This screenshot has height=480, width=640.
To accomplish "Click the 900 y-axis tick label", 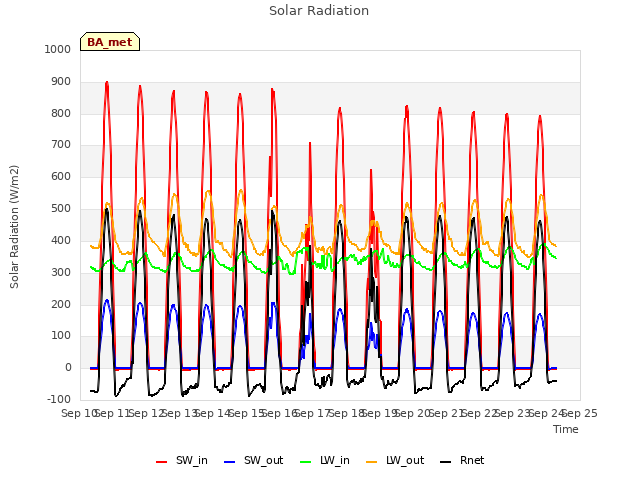I will click(x=61, y=82).
